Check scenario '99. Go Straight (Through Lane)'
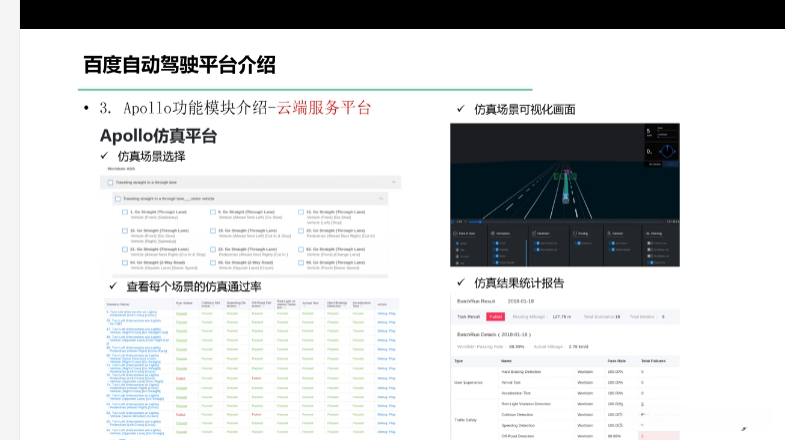 (301, 262)
